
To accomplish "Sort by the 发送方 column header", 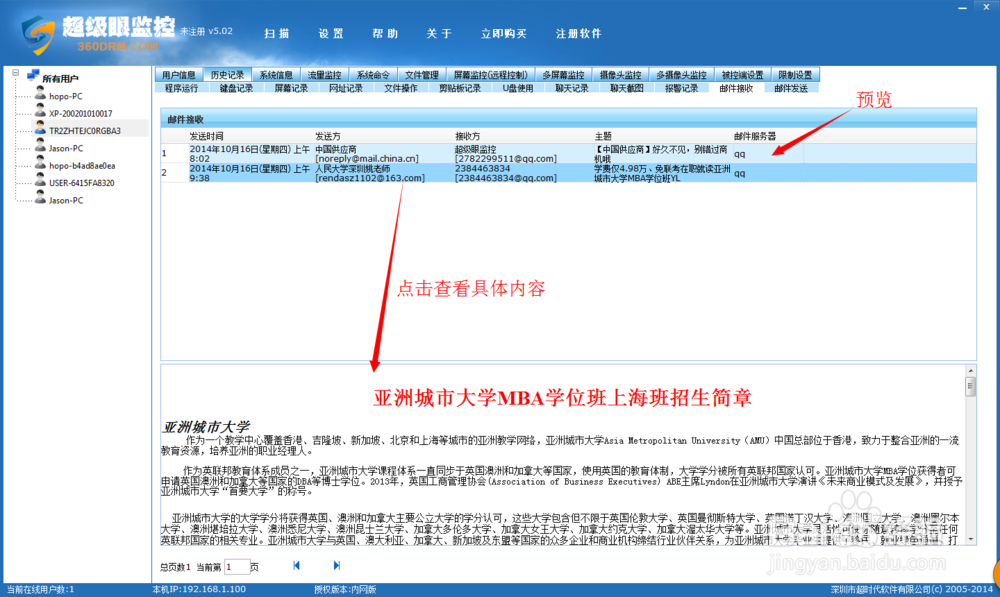I will (x=328, y=136).
